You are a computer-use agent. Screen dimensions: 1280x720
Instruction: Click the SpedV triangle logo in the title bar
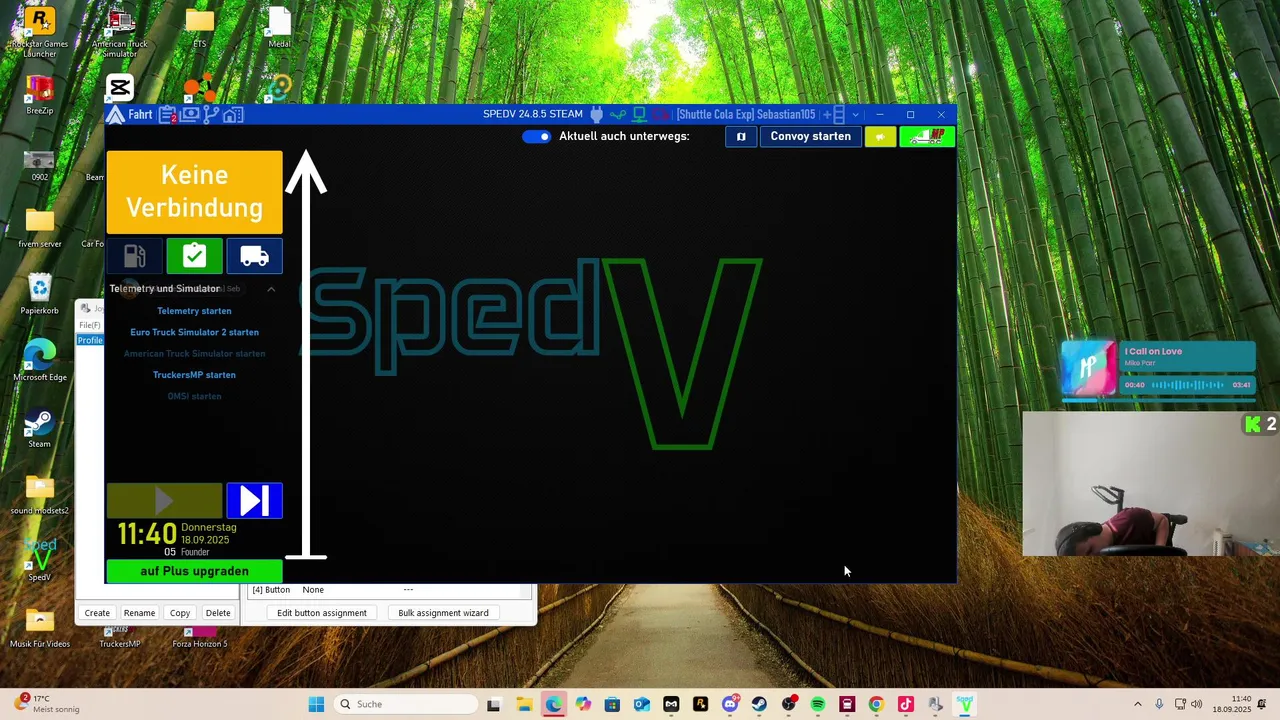pos(115,115)
